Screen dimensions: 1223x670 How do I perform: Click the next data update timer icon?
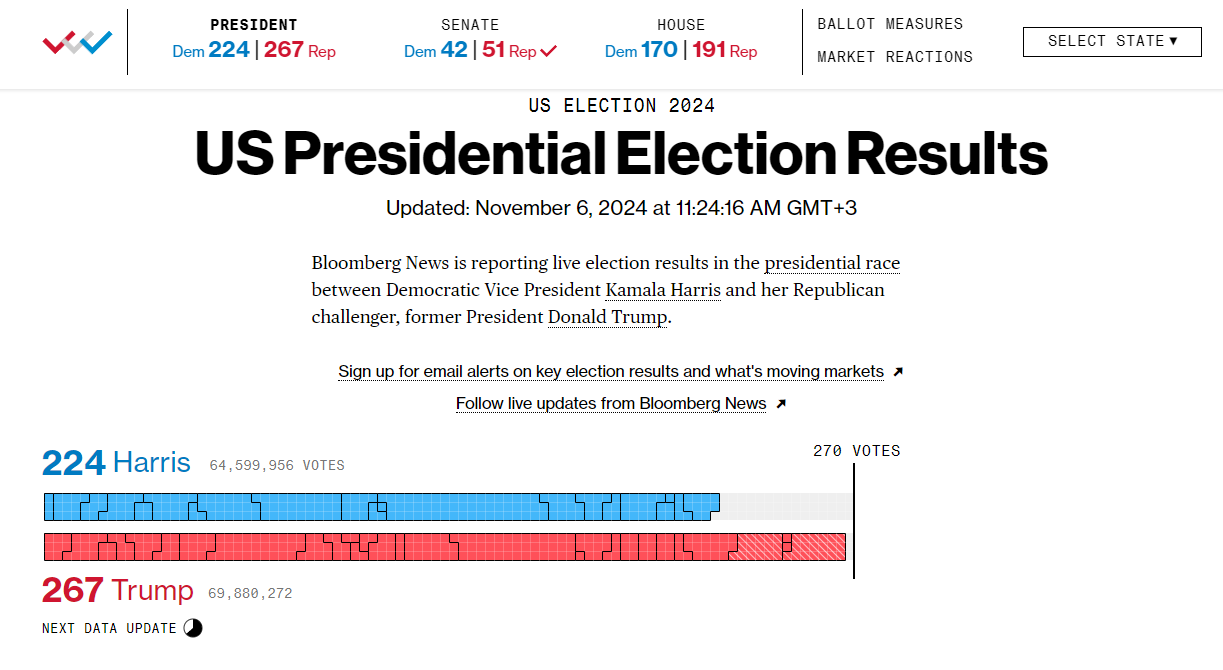[192, 628]
